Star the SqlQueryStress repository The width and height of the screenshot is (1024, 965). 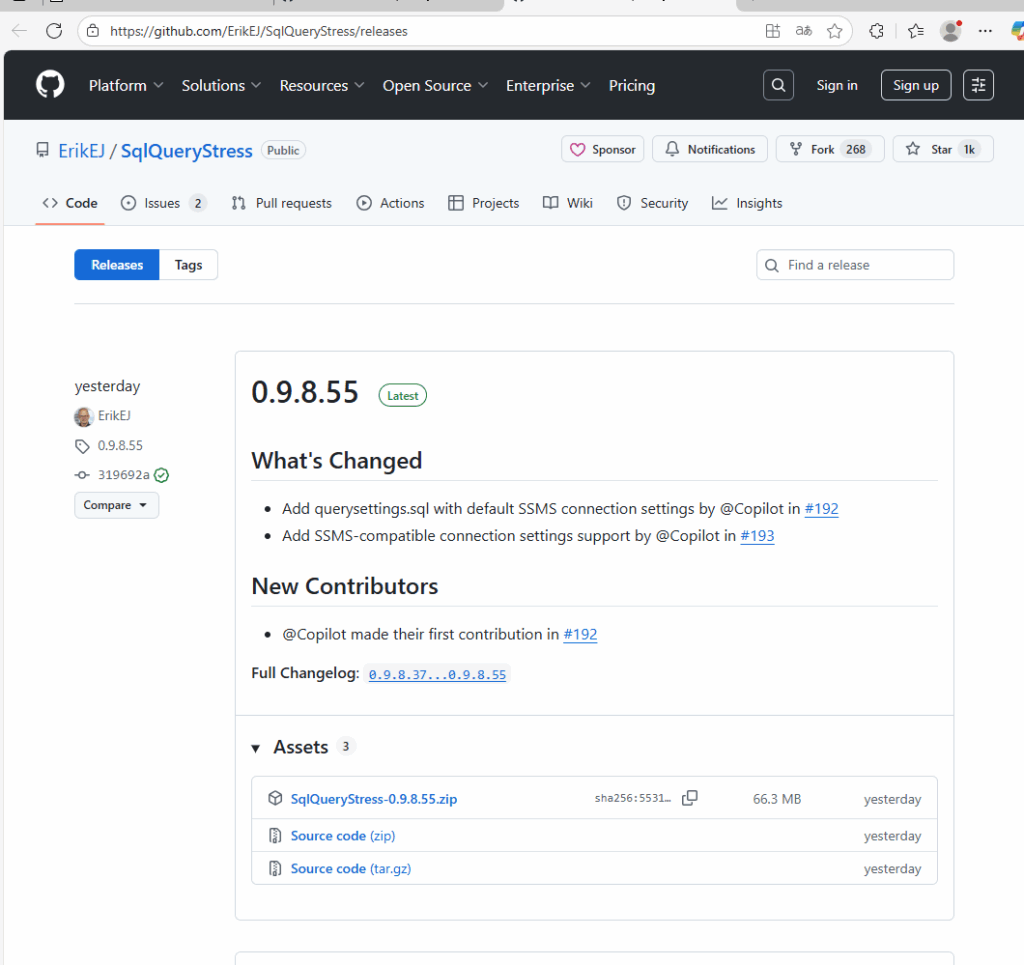(930, 149)
